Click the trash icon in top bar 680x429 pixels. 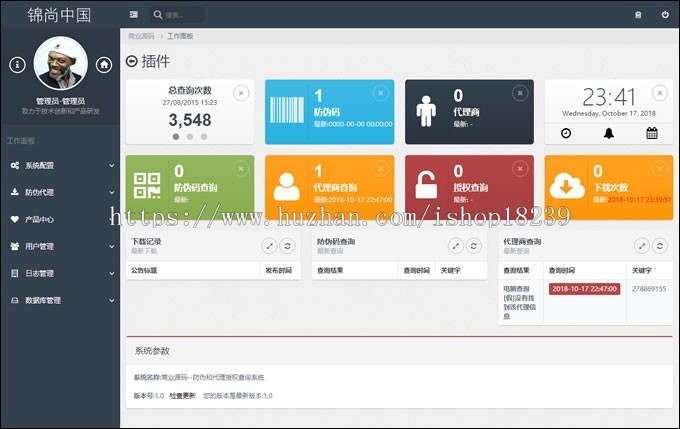tap(638, 15)
